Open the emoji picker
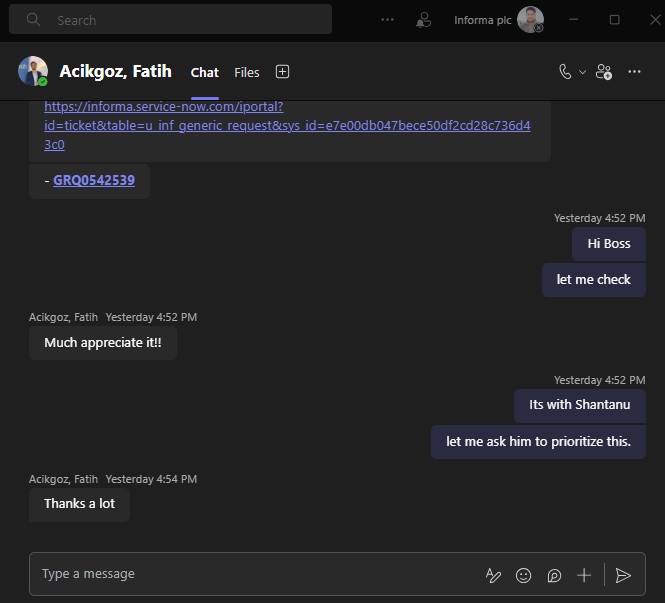 coord(523,575)
